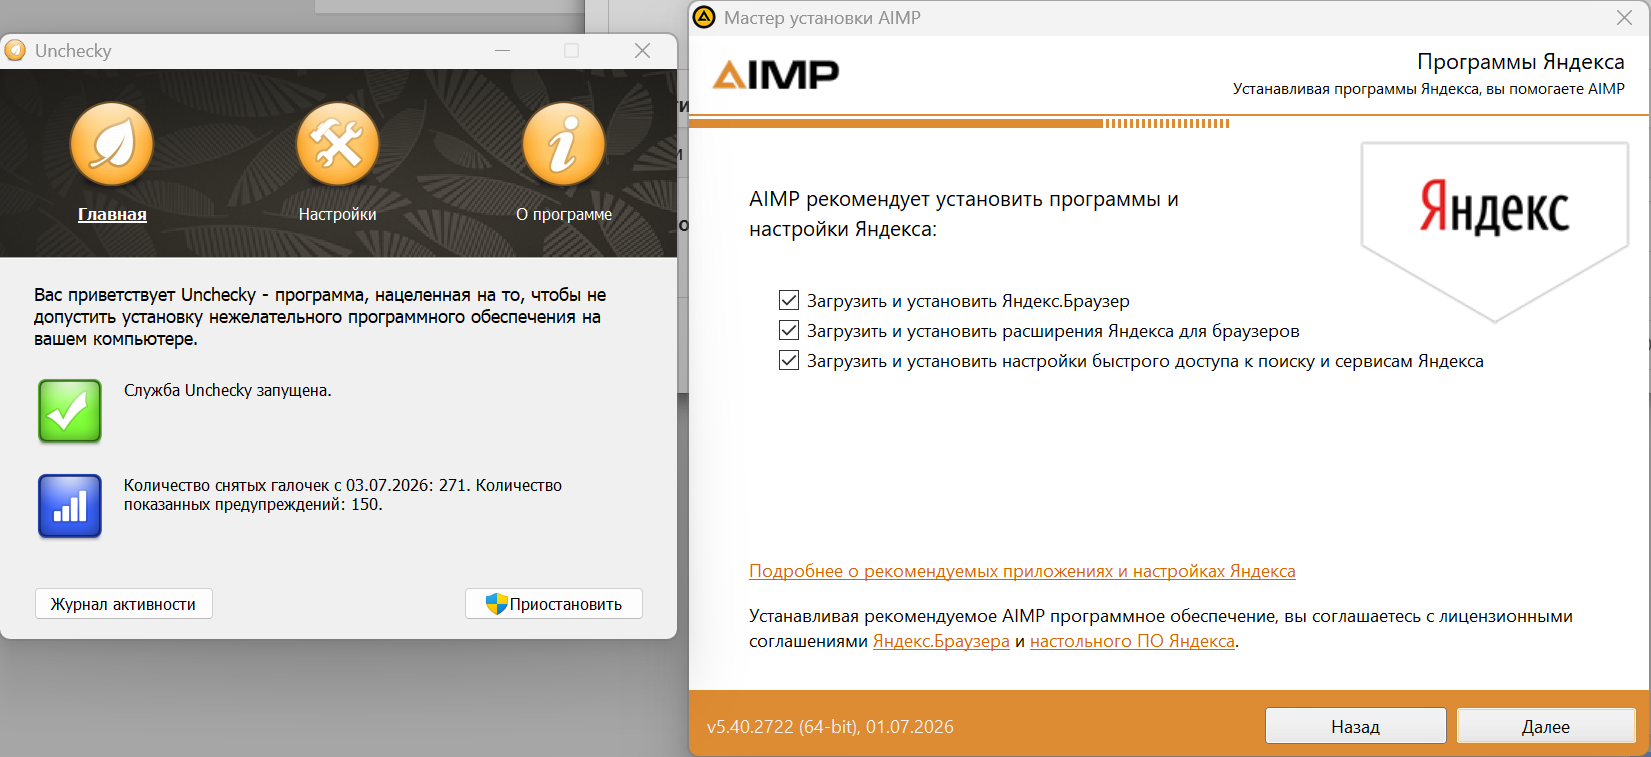Click the blue bar chart statistics icon

click(x=70, y=506)
